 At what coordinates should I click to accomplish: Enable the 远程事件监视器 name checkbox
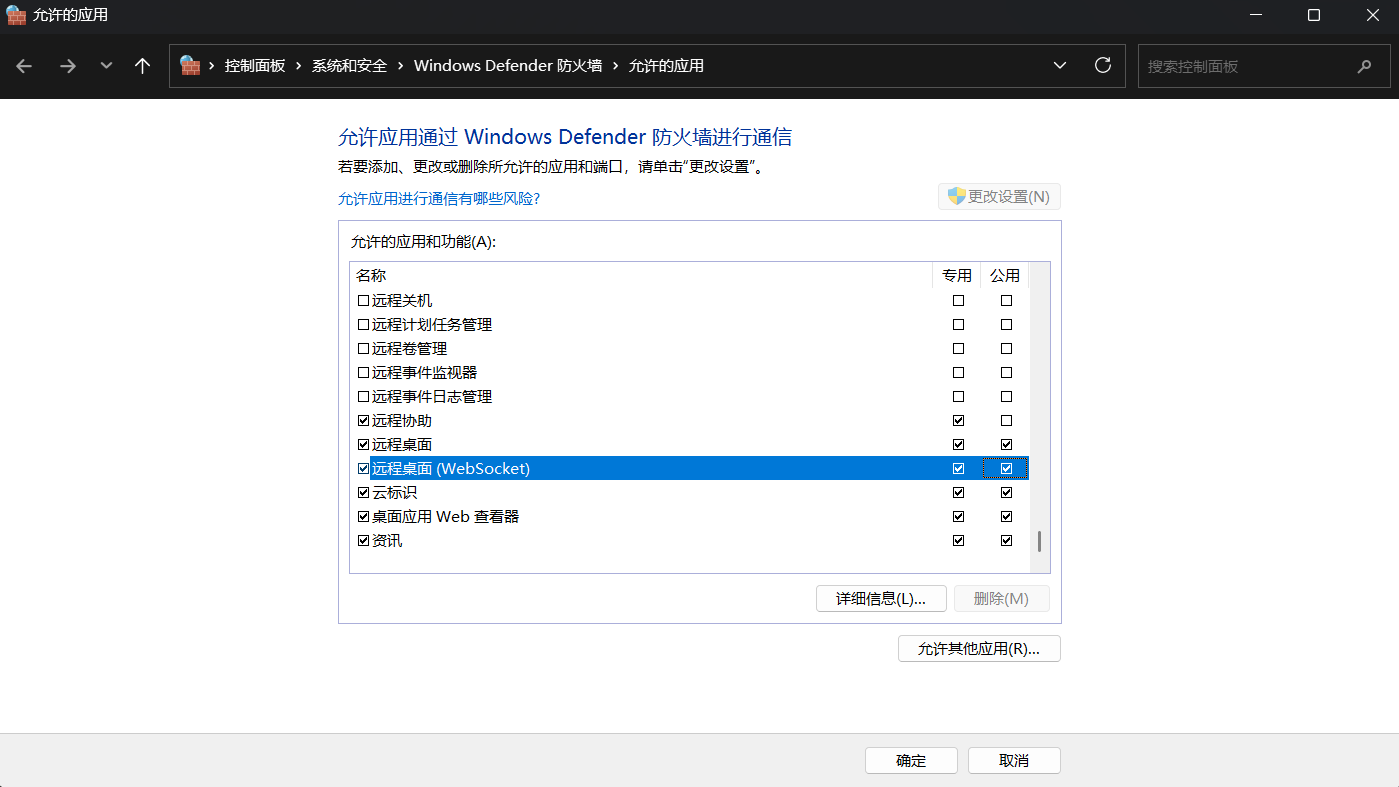(x=364, y=373)
